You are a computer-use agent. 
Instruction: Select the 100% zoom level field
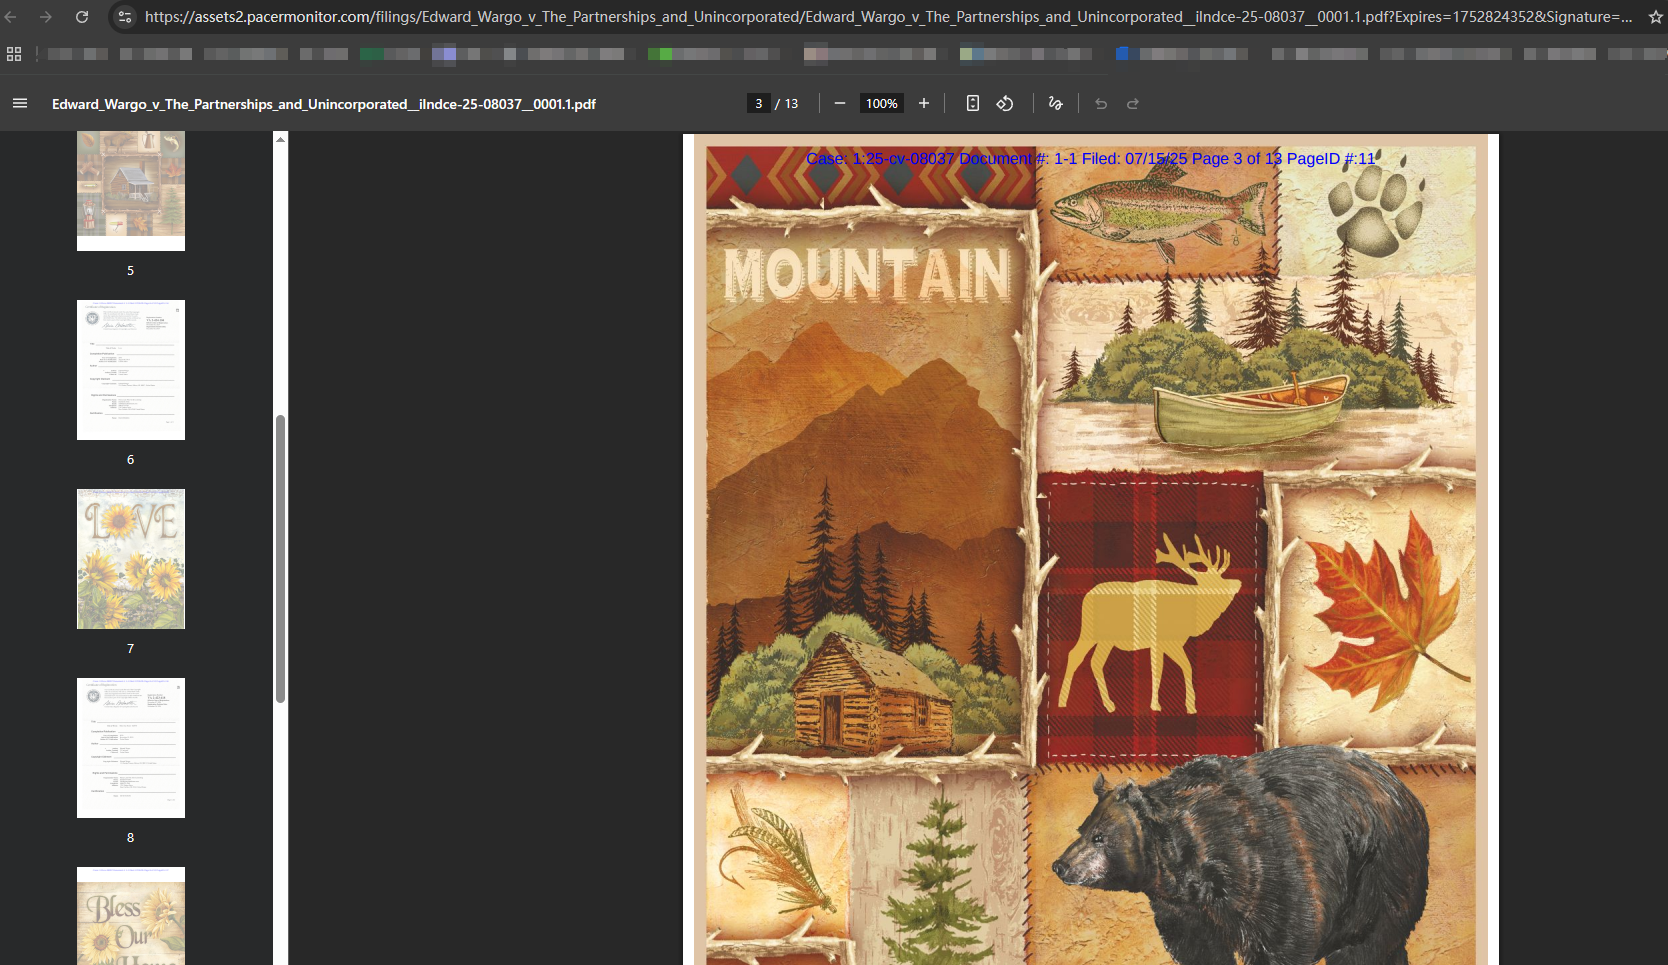coord(882,103)
